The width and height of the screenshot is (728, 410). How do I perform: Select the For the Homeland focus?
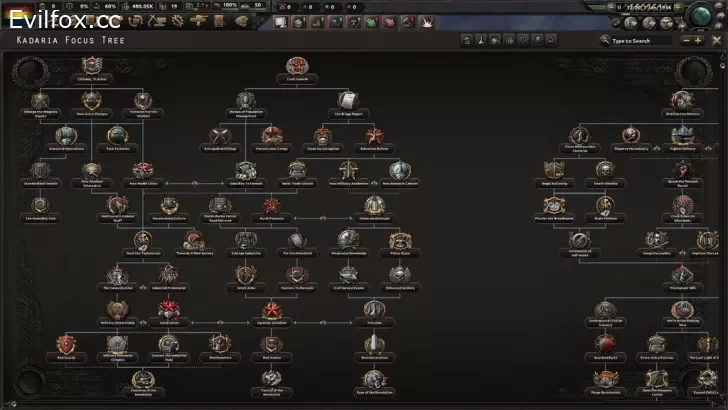[297, 241]
